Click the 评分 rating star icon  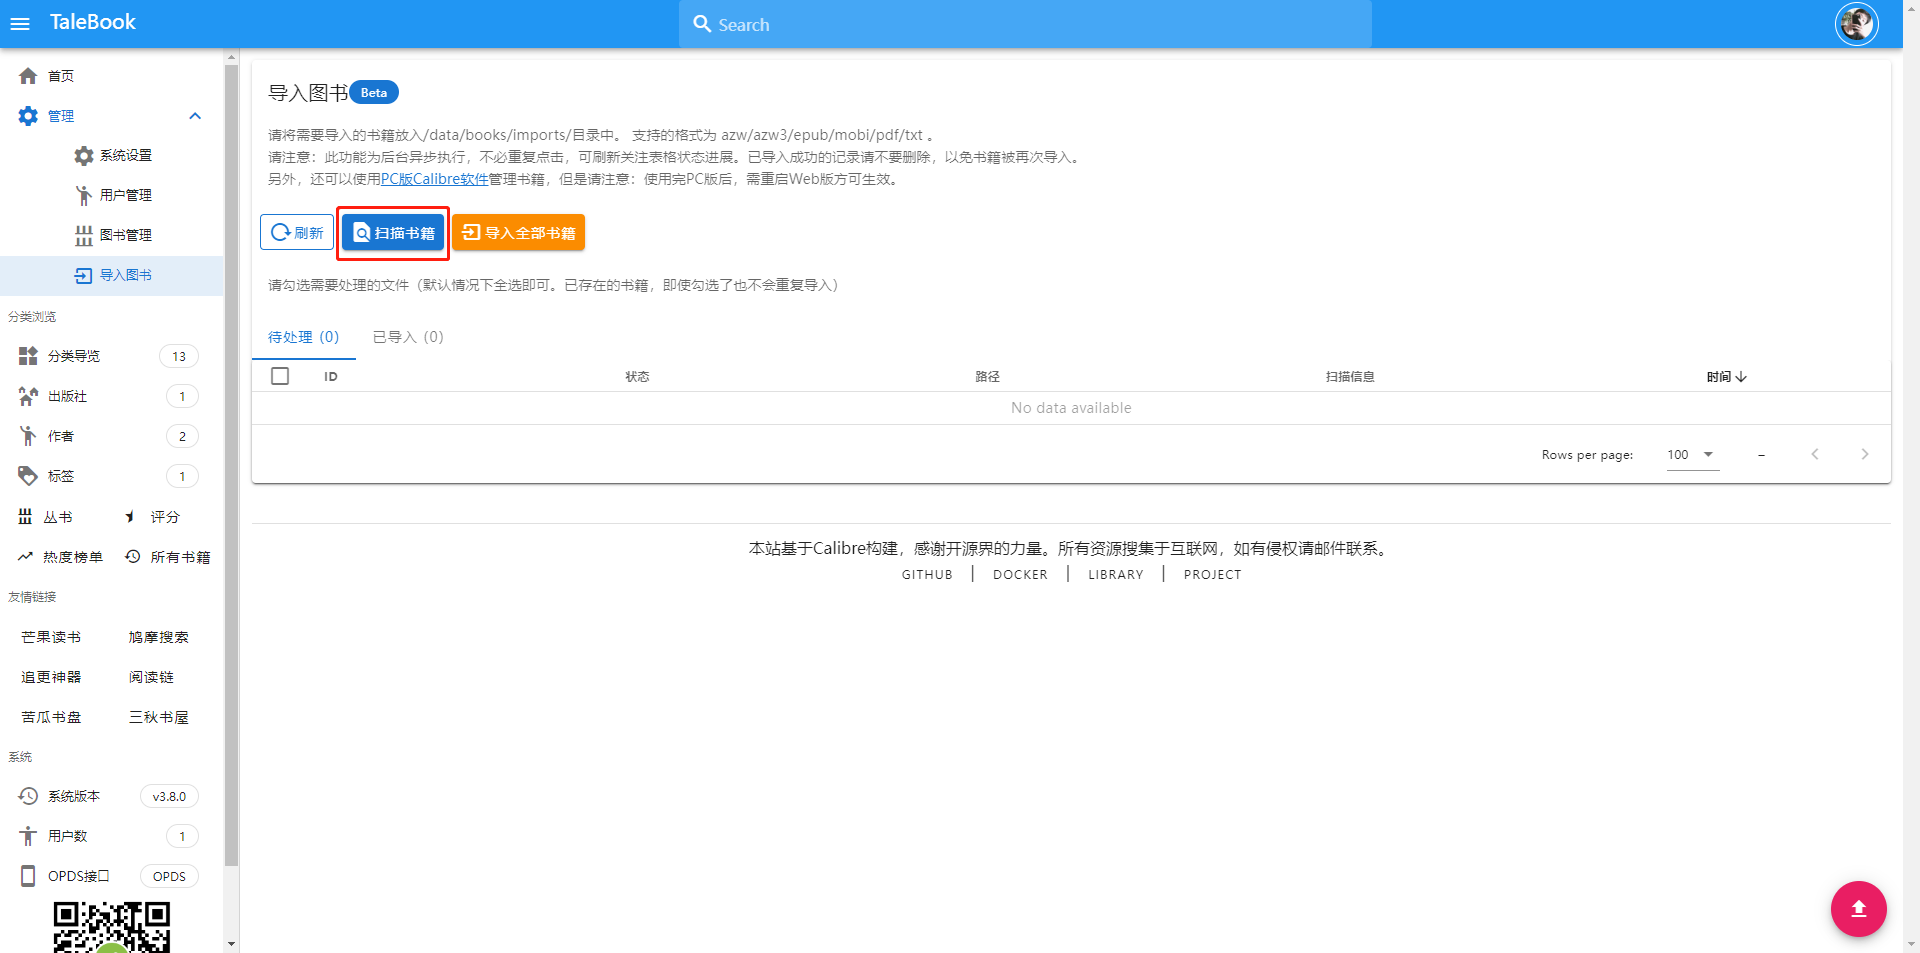[132, 517]
